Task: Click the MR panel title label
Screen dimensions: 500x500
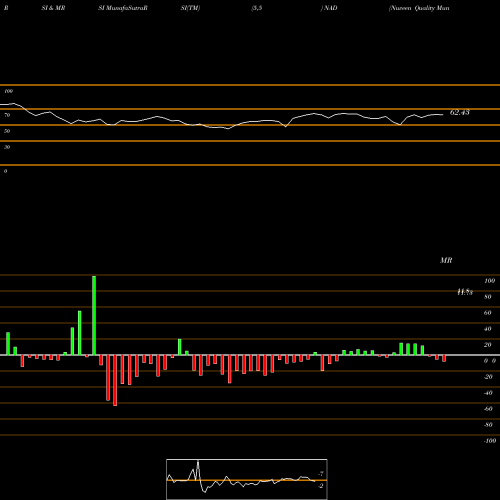Action: [x=446, y=260]
